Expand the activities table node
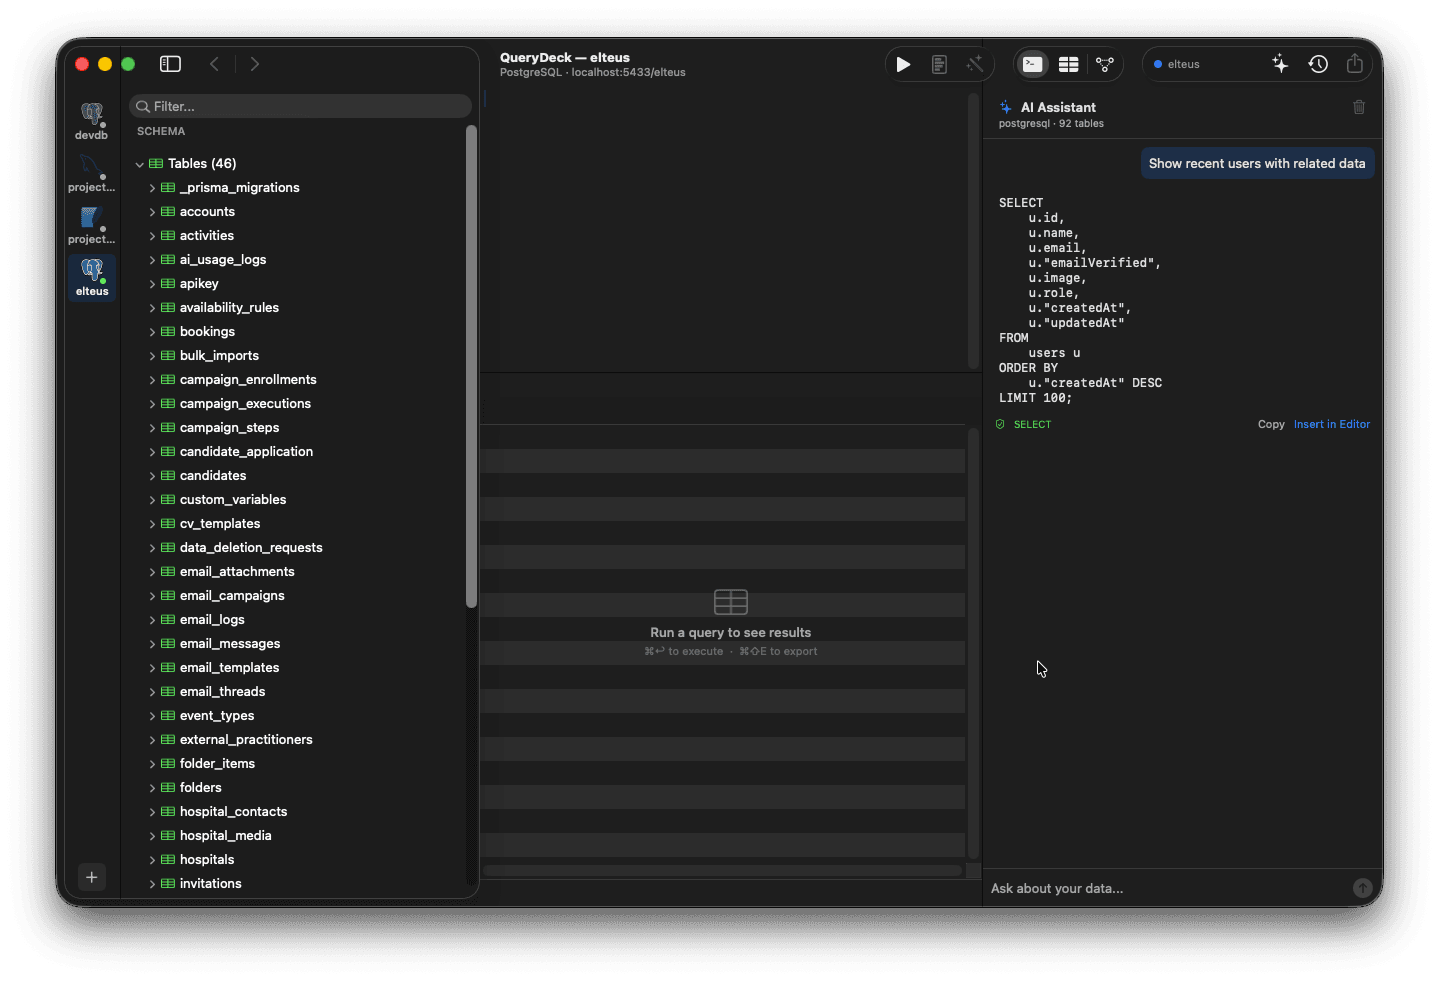Viewport: 1439px width, 981px height. pyautogui.click(x=152, y=236)
